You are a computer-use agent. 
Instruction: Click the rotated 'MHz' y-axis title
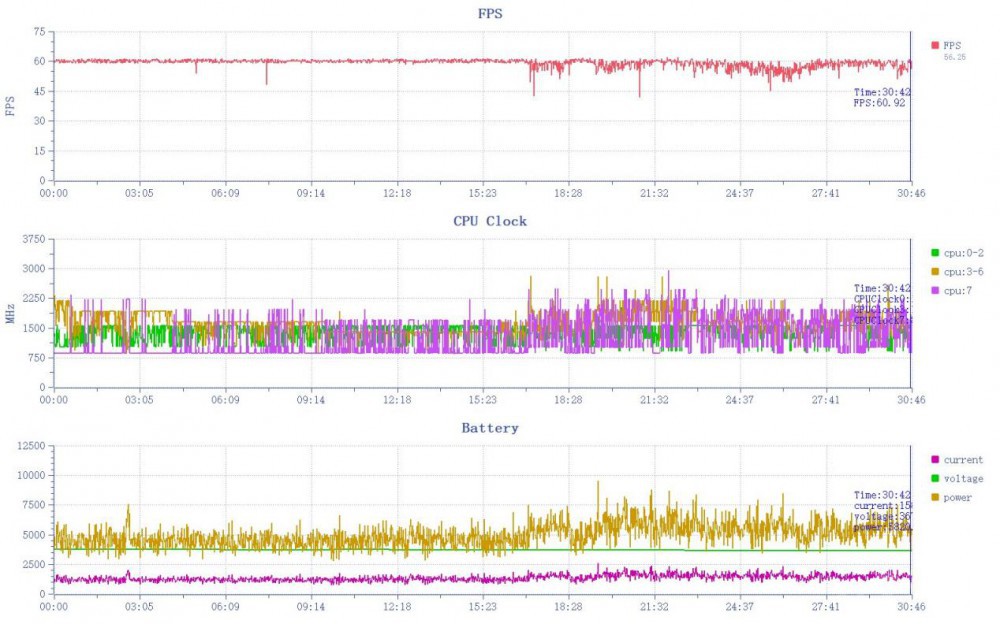click(x=10, y=313)
